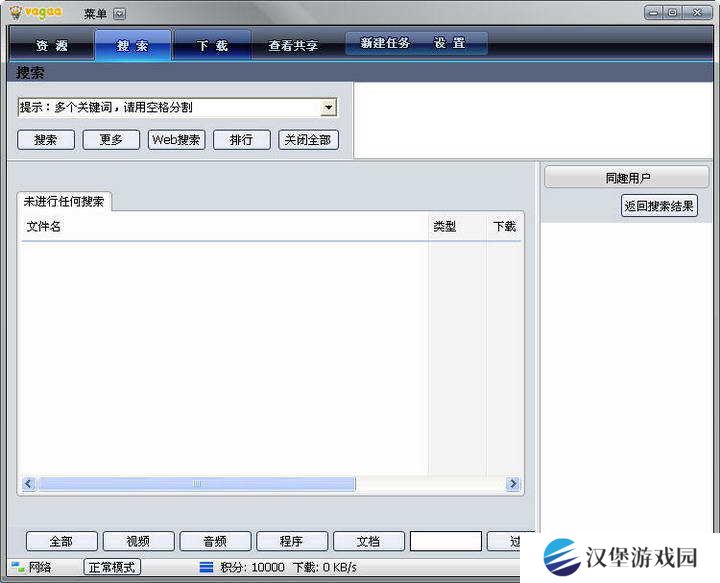Screen dimensions: 720x583
Task: Click the 关闭全部 button
Action: [x=309, y=140]
